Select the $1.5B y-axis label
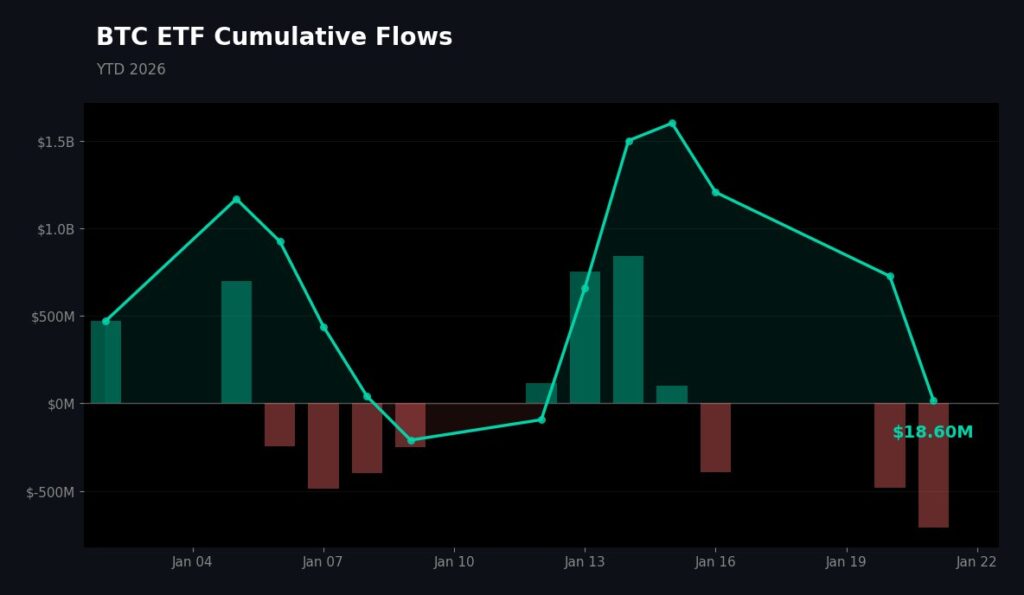Image resolution: width=1024 pixels, height=595 pixels. click(55, 142)
